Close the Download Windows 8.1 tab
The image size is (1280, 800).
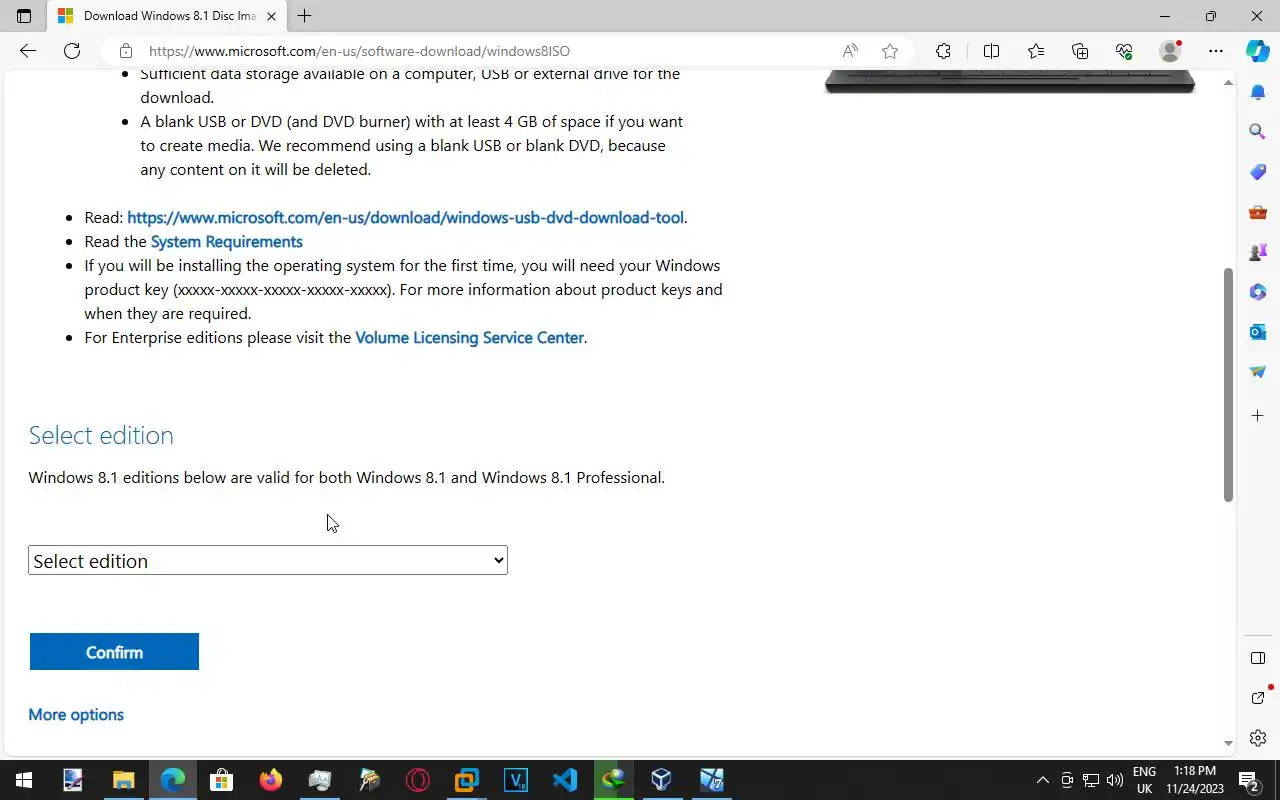tap(271, 16)
